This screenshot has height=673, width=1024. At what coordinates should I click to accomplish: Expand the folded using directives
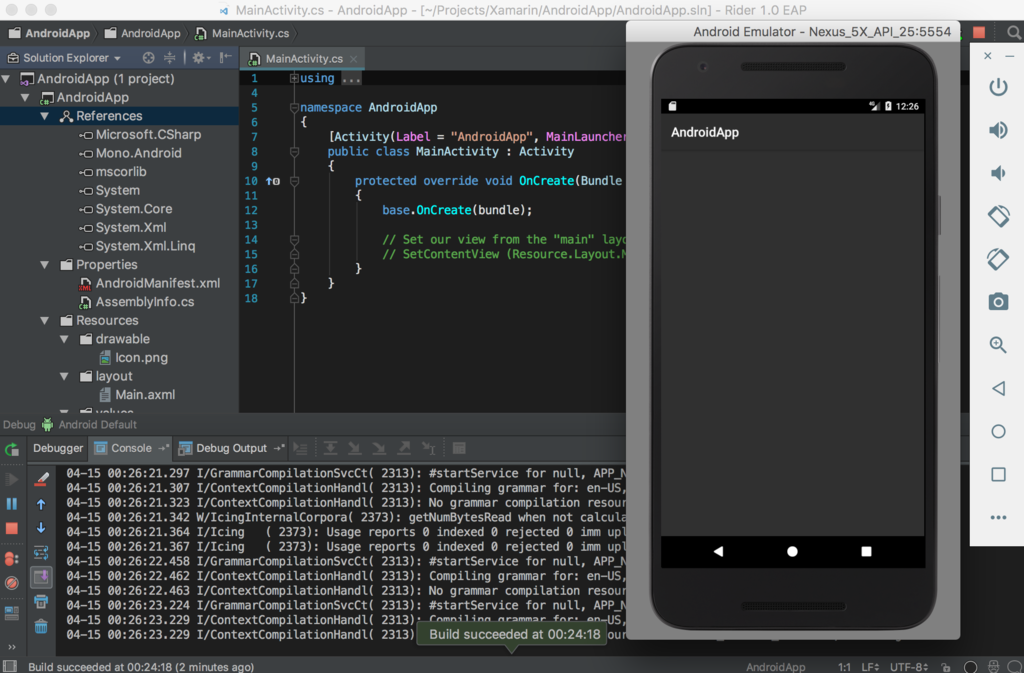pyautogui.click(x=294, y=78)
